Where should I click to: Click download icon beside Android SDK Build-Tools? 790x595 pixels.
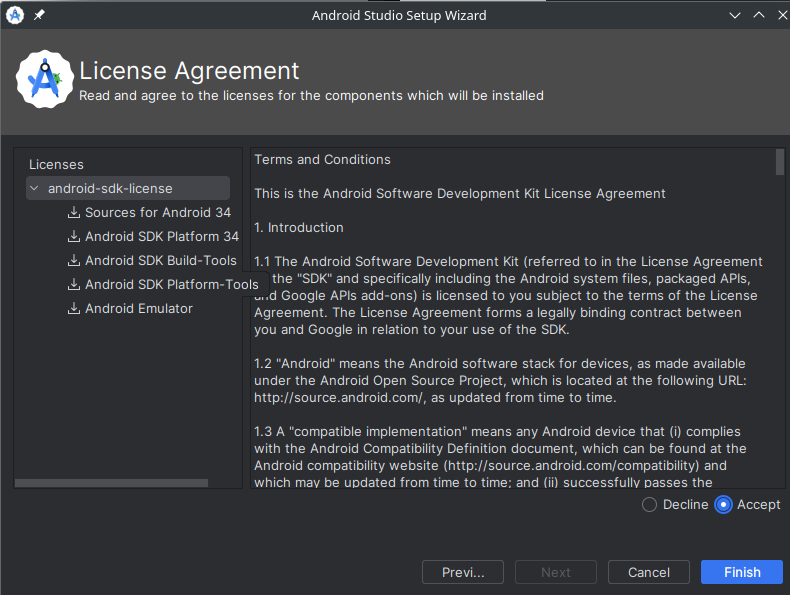[x=74, y=261]
